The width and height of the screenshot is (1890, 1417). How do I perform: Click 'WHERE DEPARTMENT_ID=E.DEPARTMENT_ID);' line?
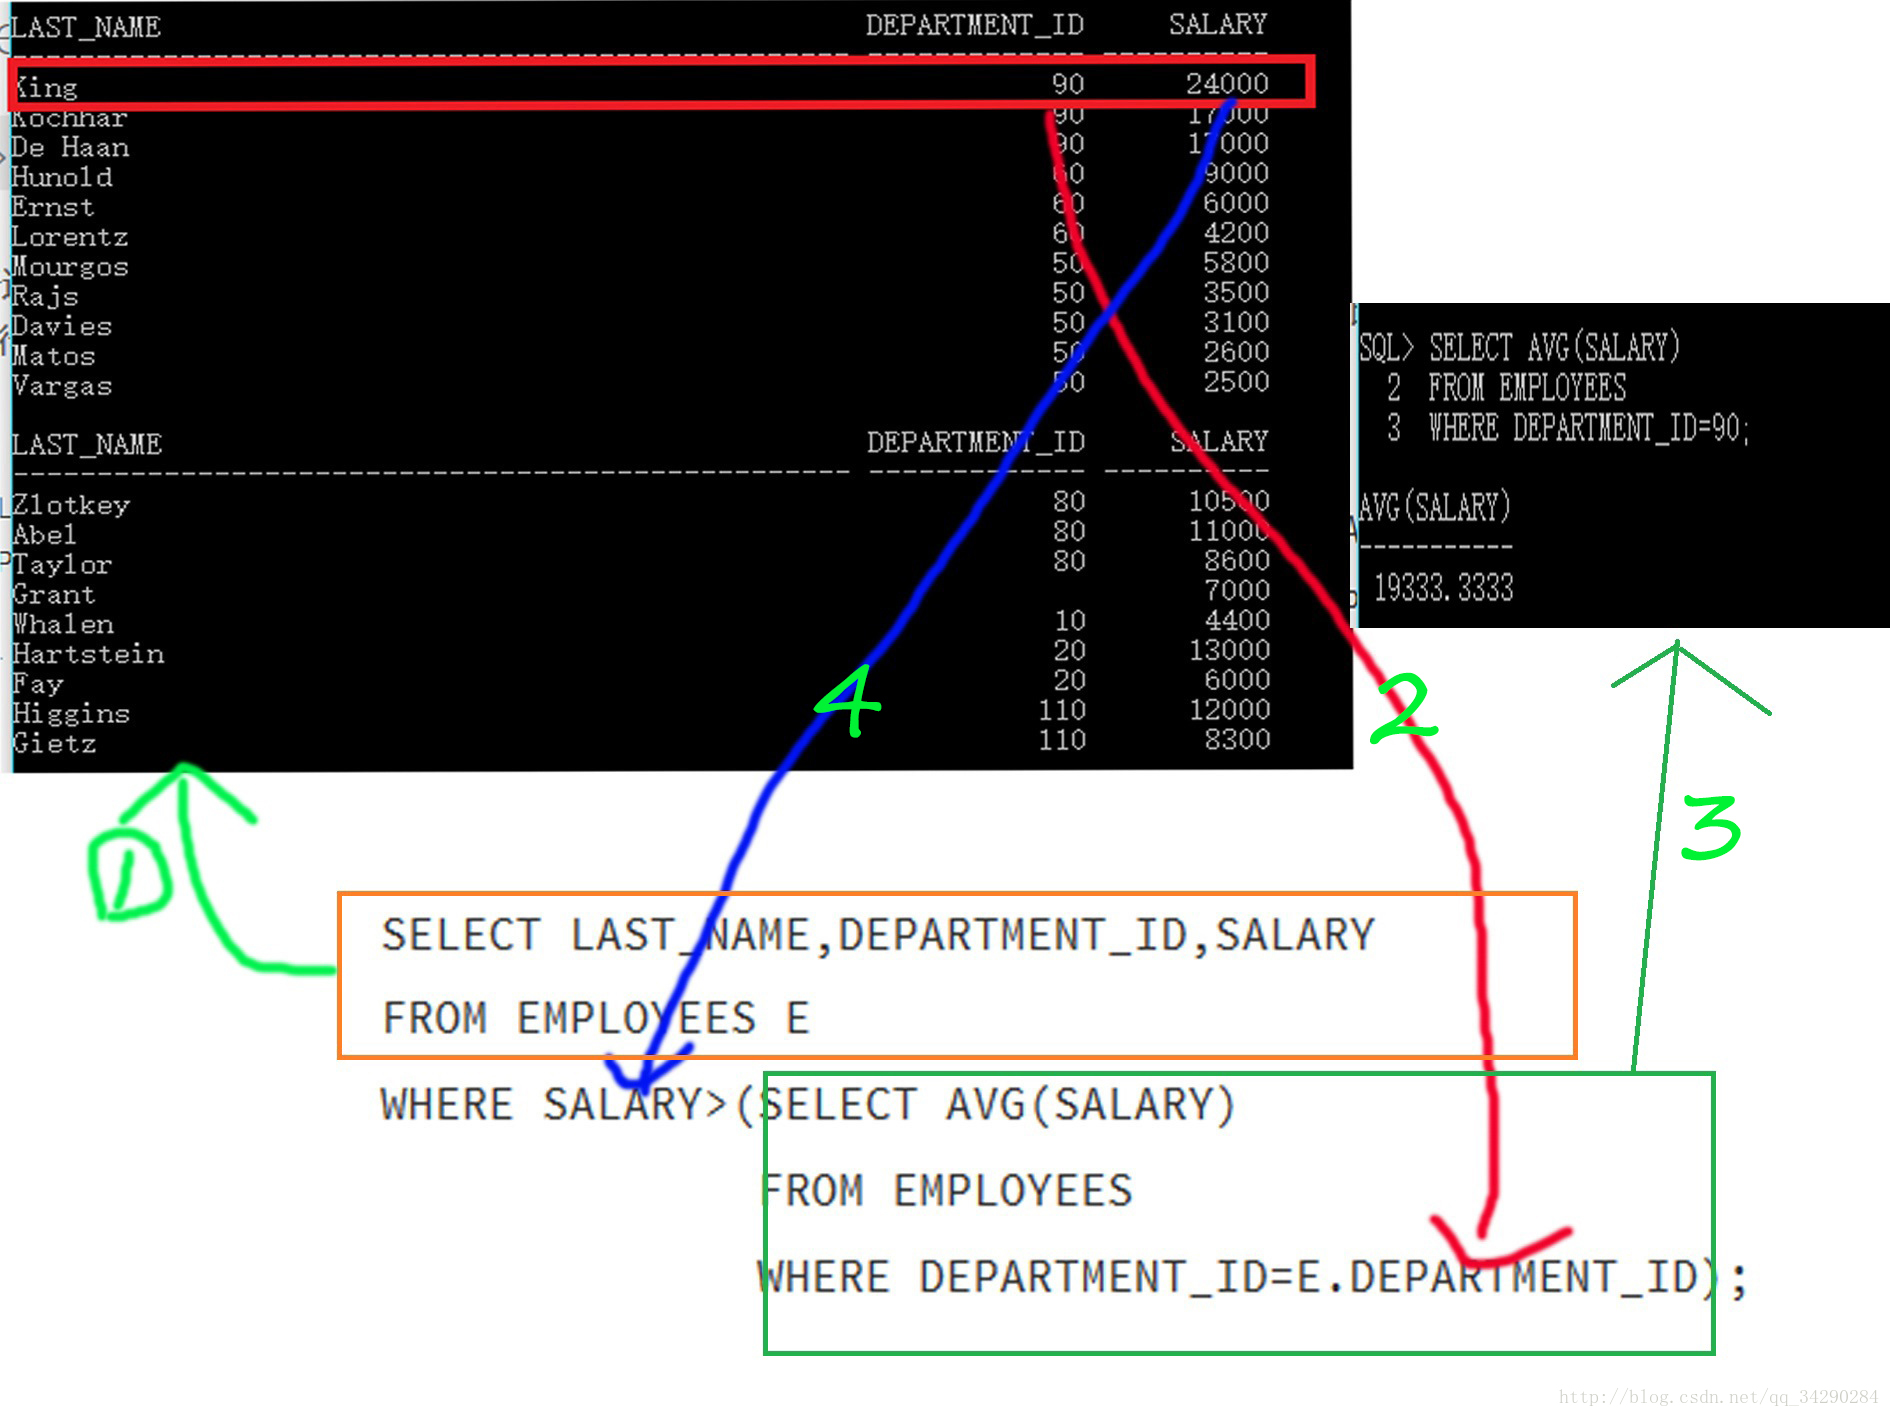[1252, 1279]
